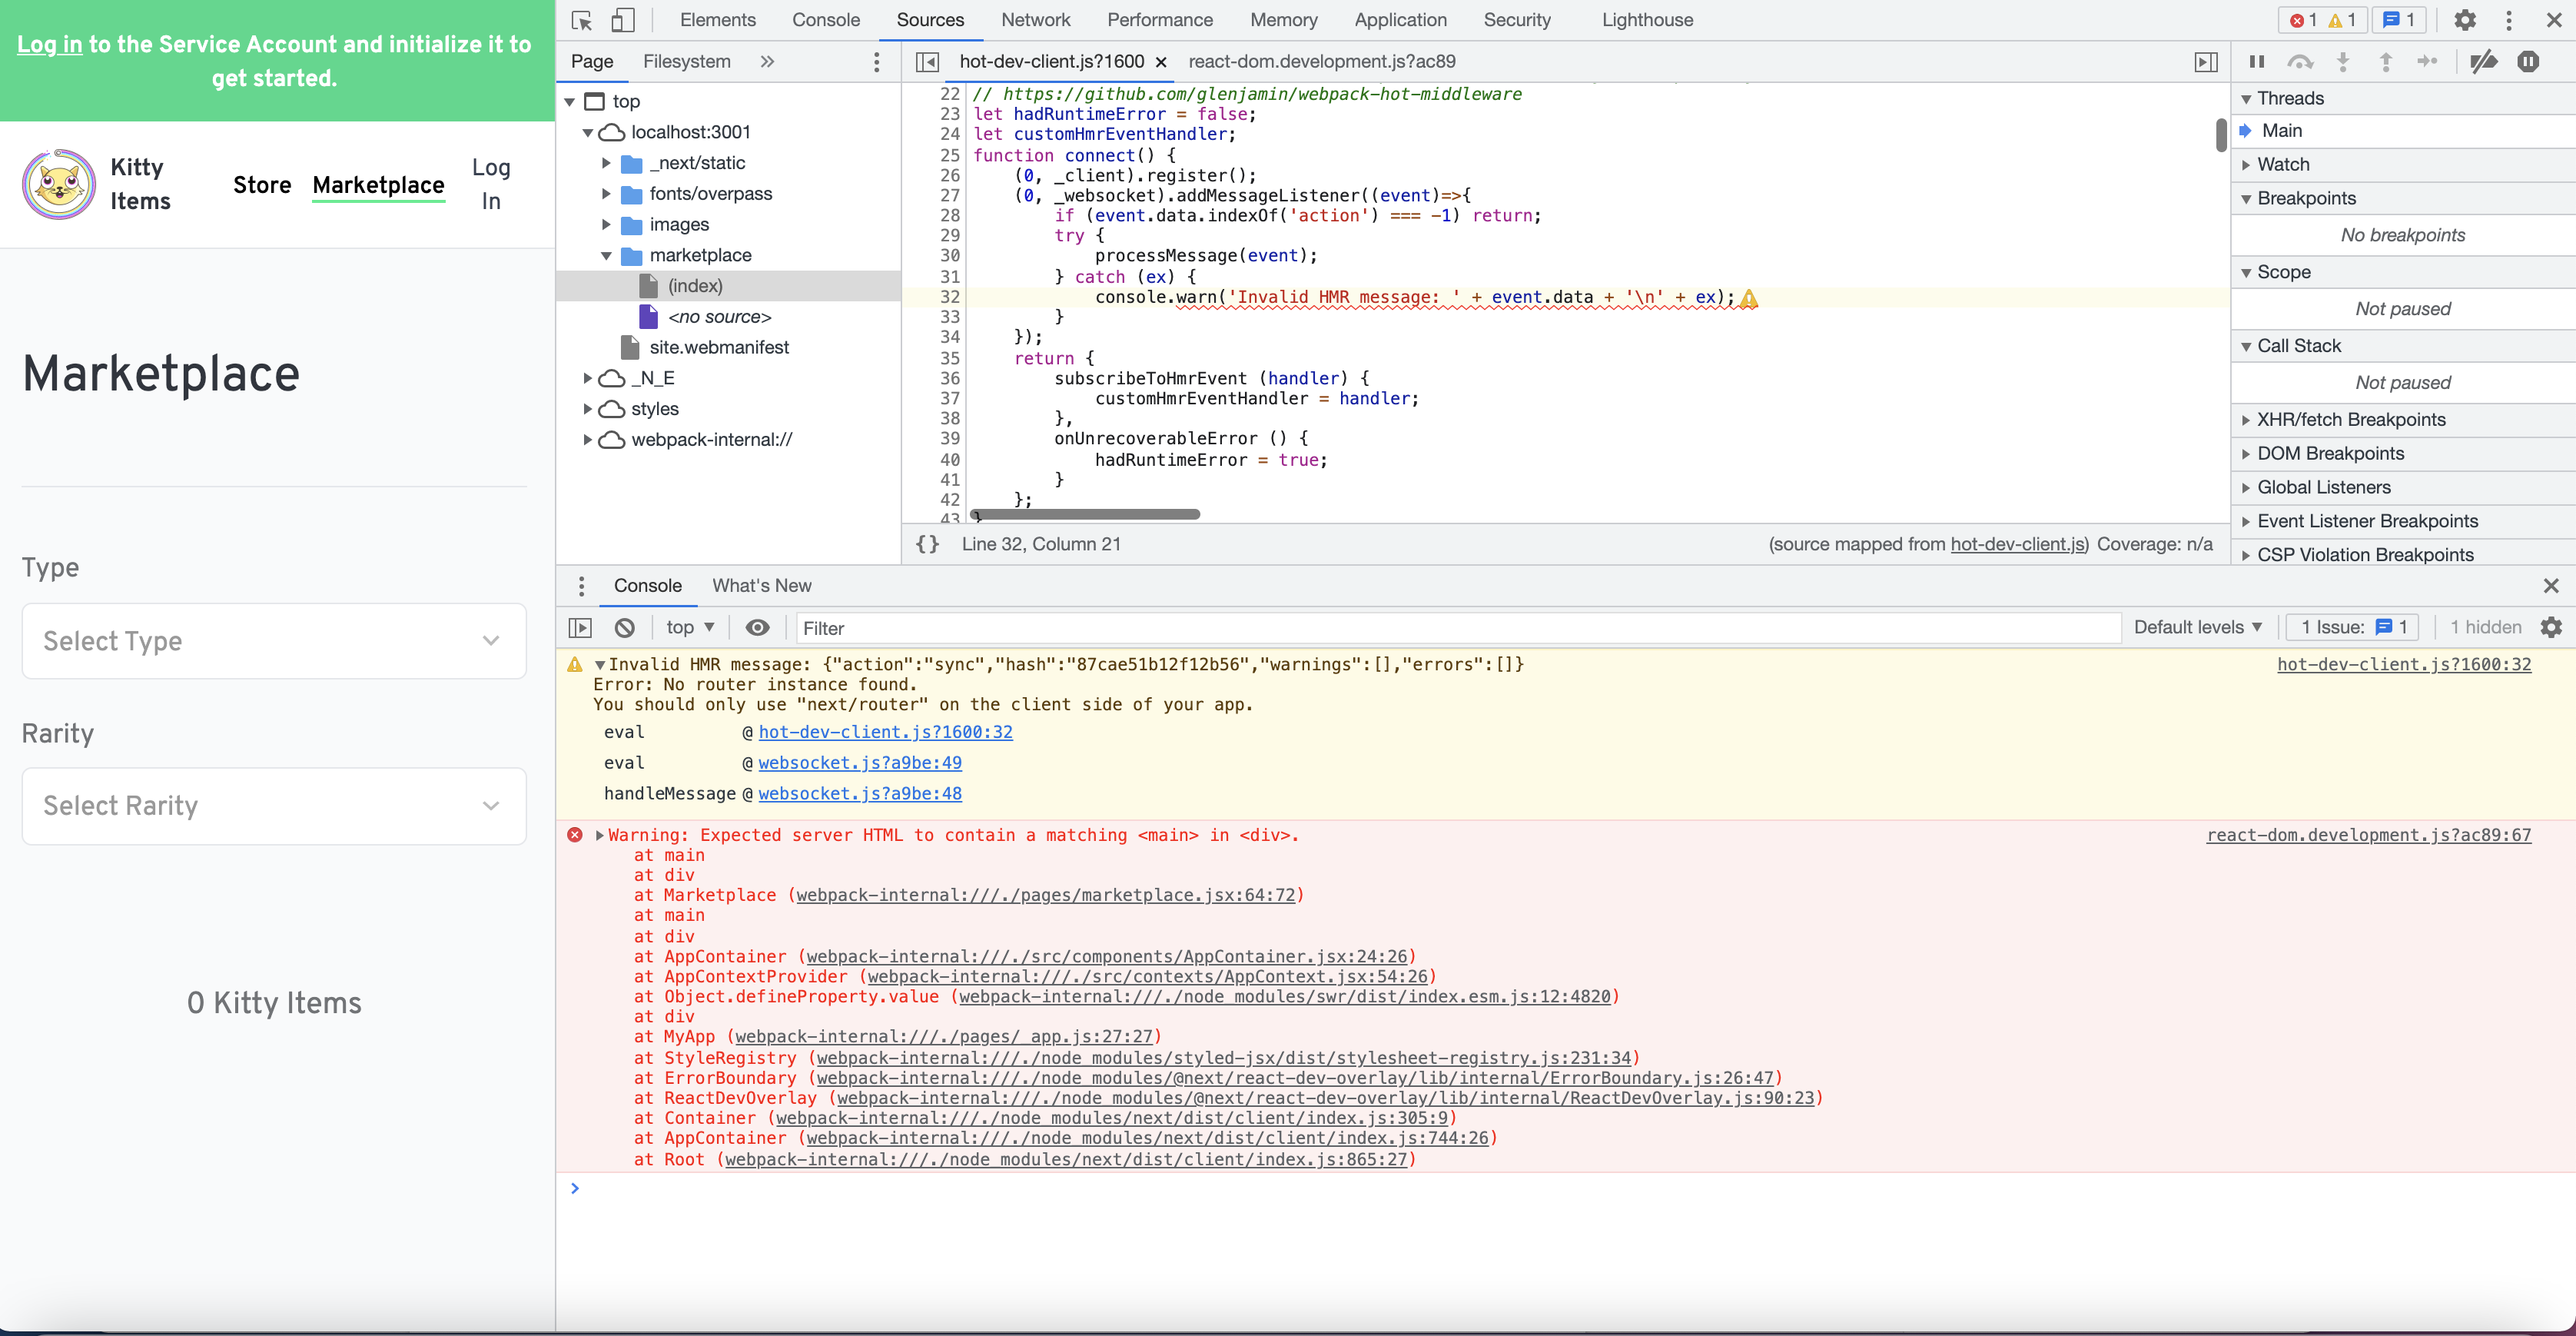The image size is (2576, 1336).
Task: Pause script execution in debugger
Action: point(2256,62)
